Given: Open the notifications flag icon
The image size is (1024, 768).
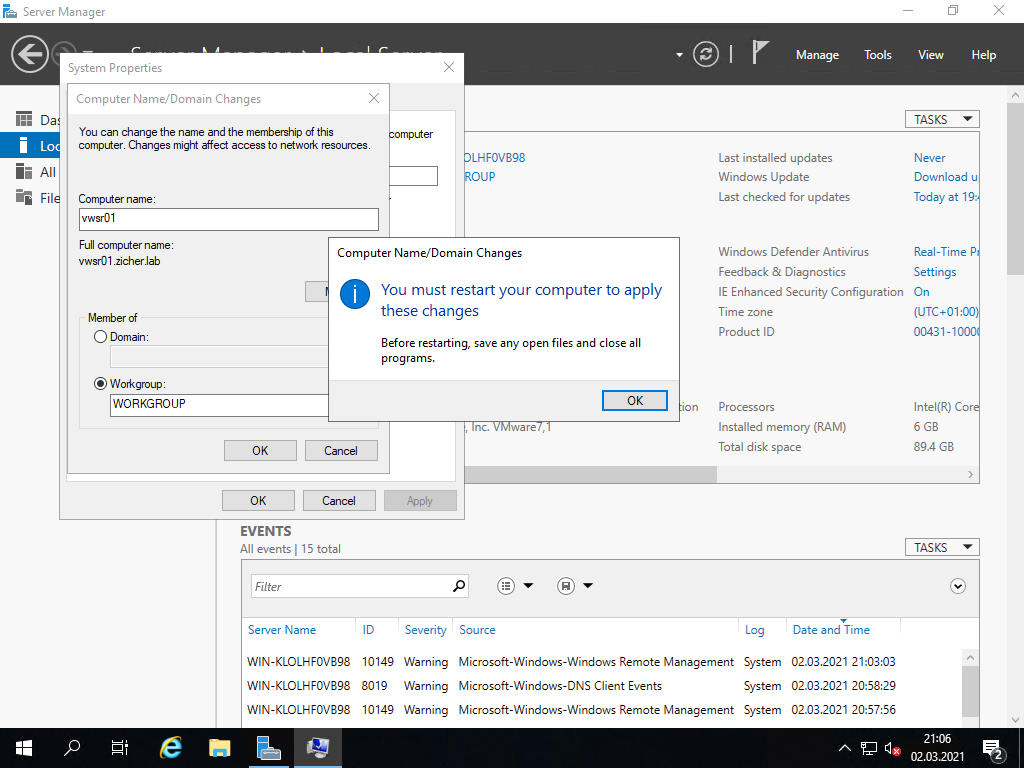Looking at the screenshot, I should point(760,53).
